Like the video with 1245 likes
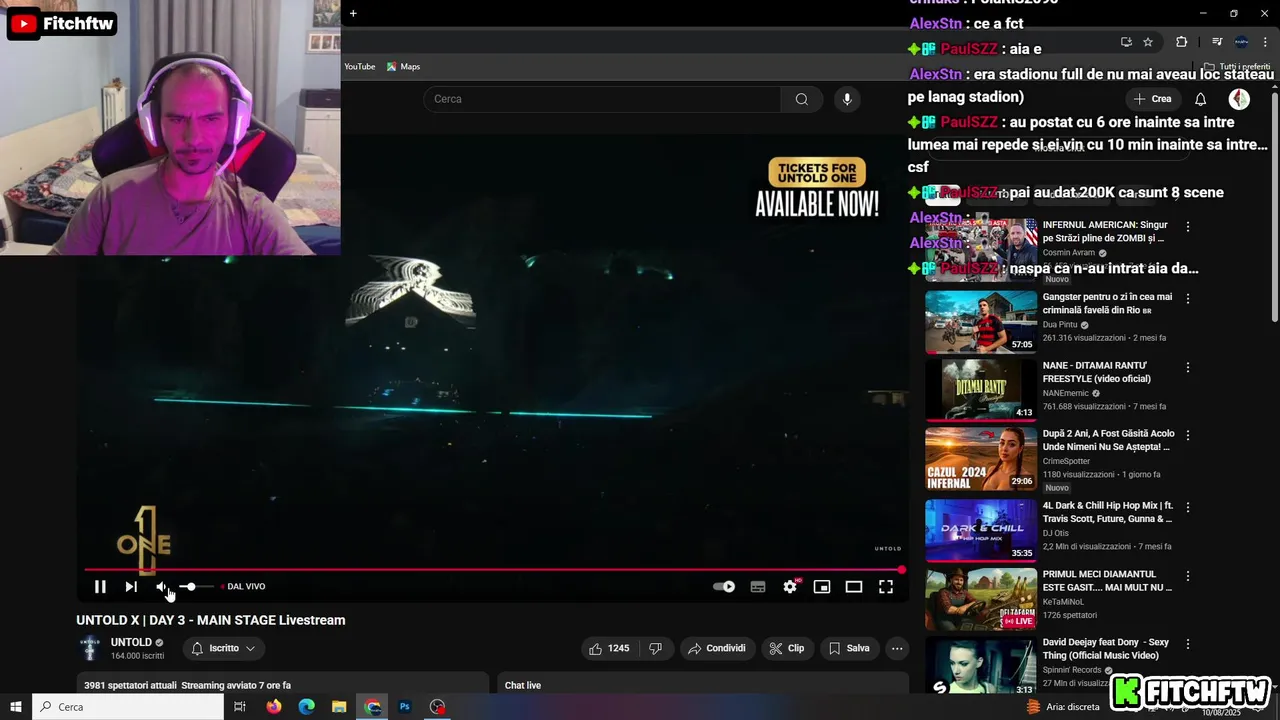Viewport: 1280px width, 720px height. [x=609, y=648]
